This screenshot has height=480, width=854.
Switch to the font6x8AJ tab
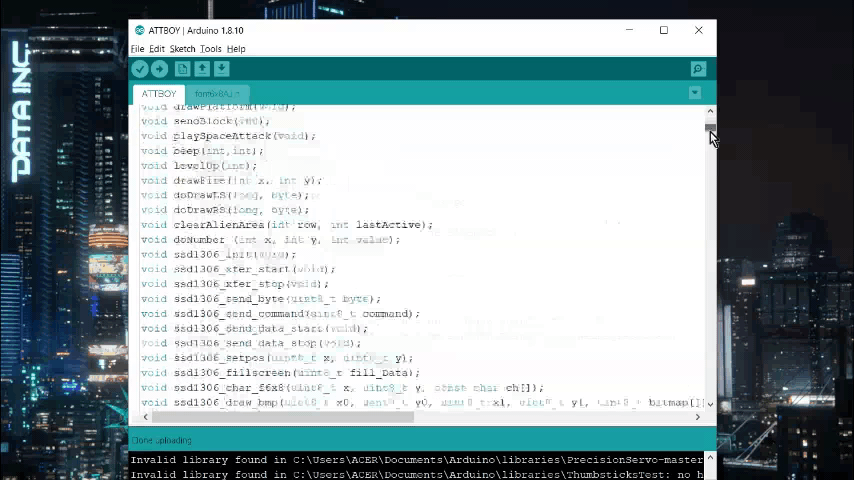click(217, 94)
